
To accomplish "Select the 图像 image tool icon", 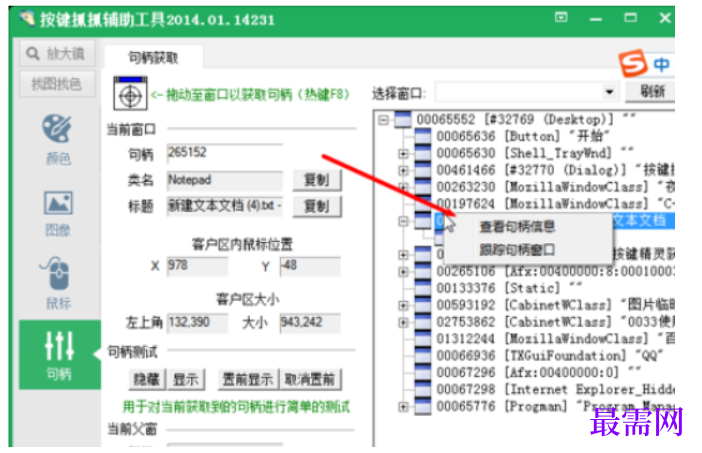I will click(58, 203).
